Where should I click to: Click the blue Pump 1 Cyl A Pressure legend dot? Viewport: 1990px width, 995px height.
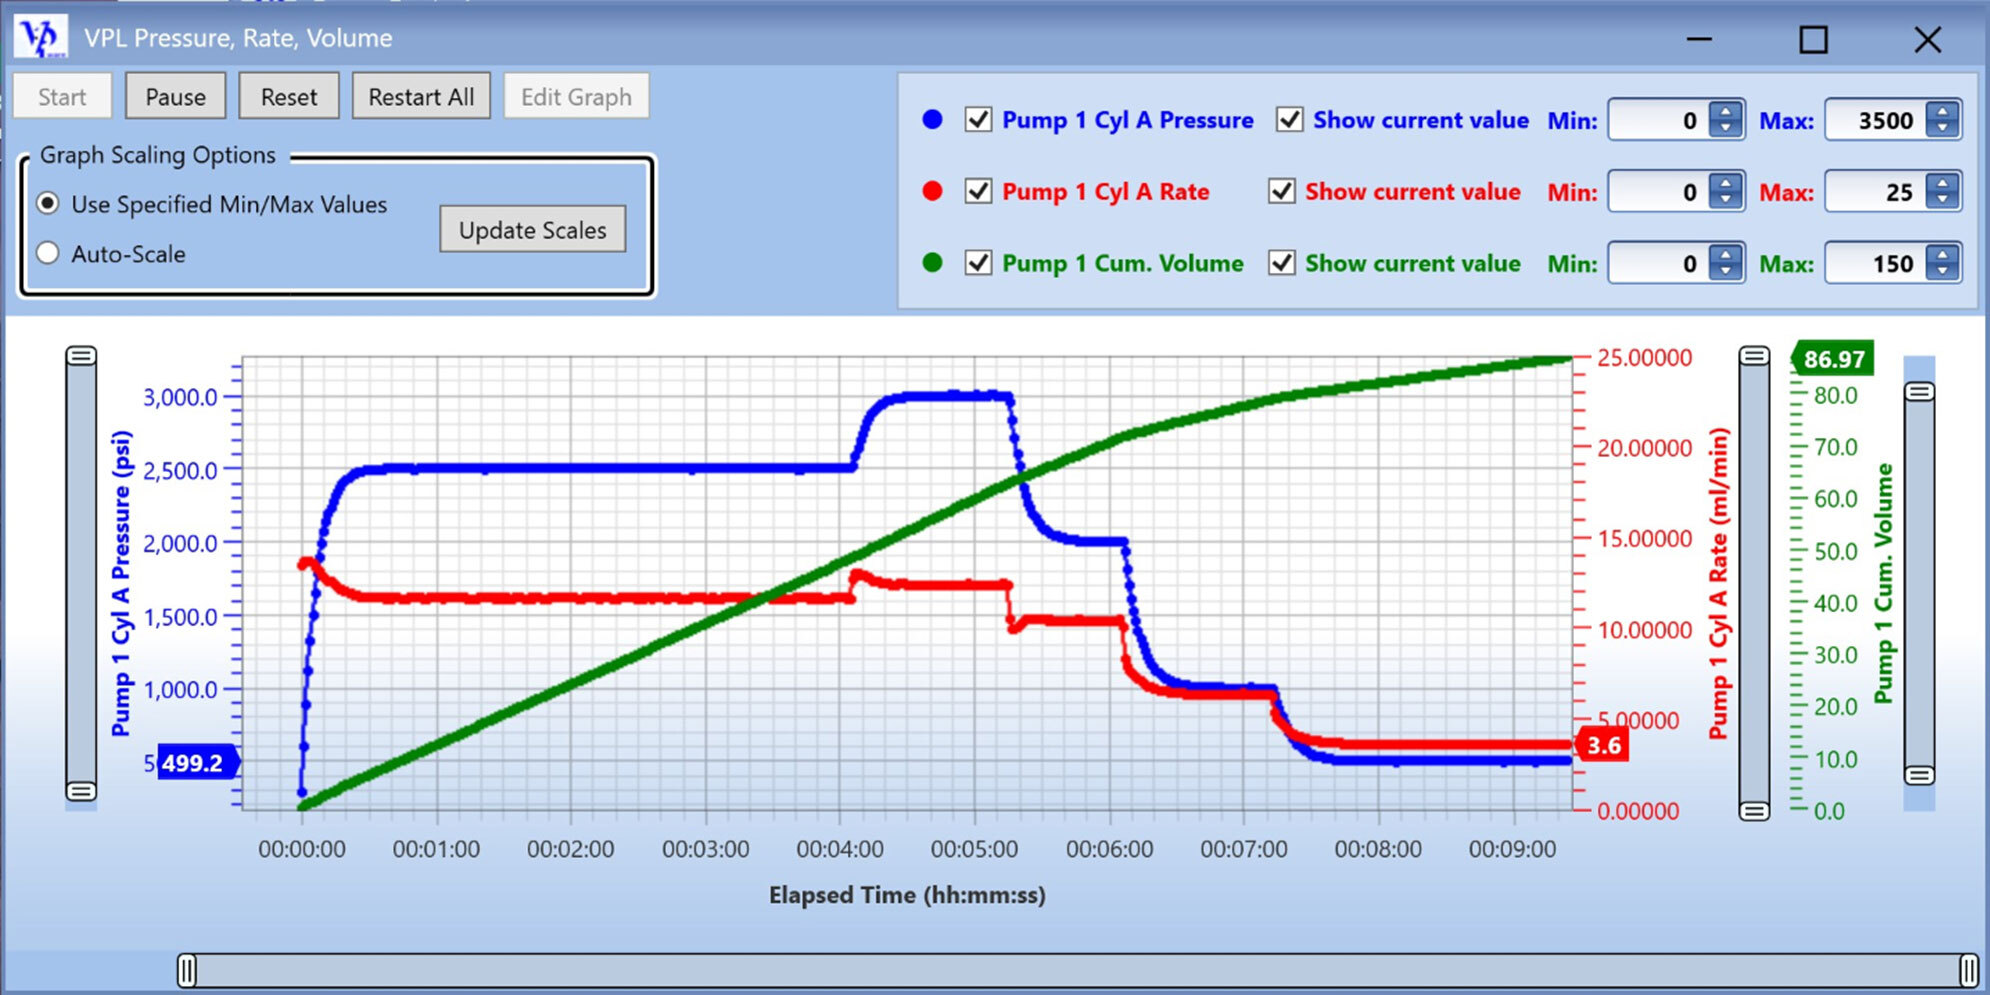(x=932, y=120)
